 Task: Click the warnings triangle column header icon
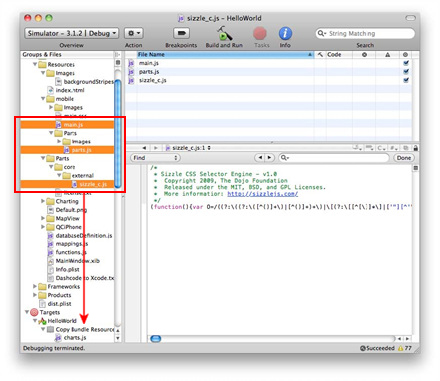(x=387, y=54)
